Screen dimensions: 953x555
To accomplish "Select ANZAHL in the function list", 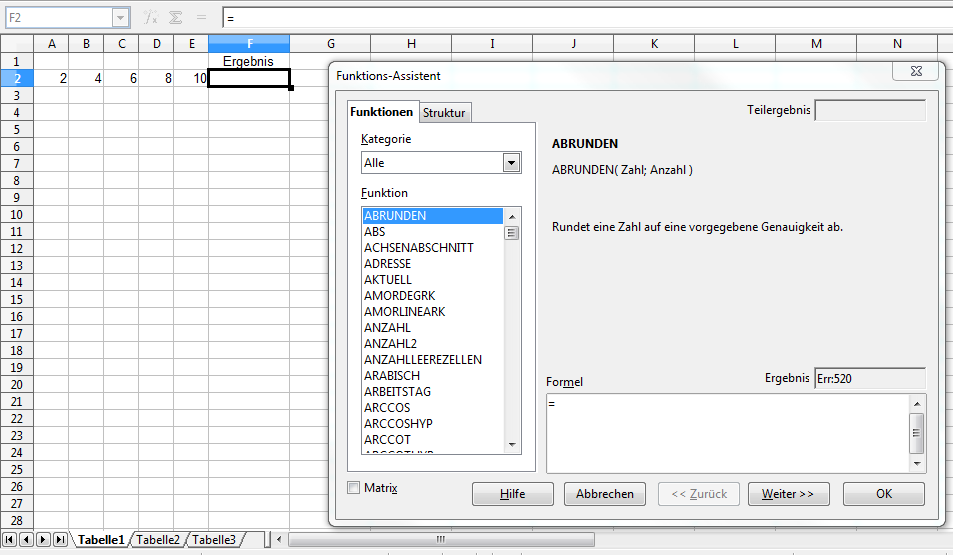I will click(x=387, y=328).
